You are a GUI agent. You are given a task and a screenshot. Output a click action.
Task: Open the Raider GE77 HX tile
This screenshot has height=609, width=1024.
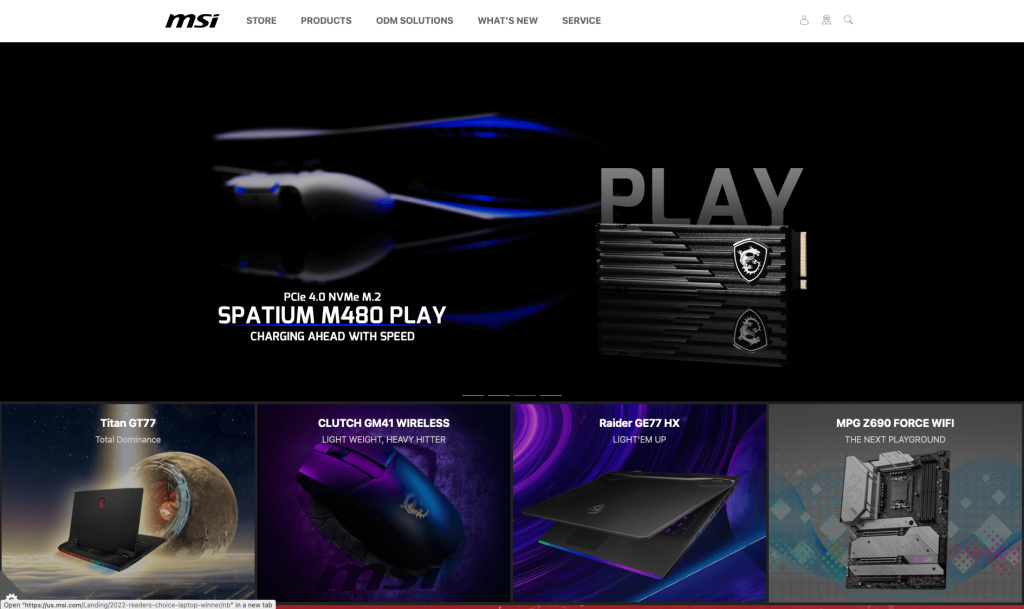(639, 503)
